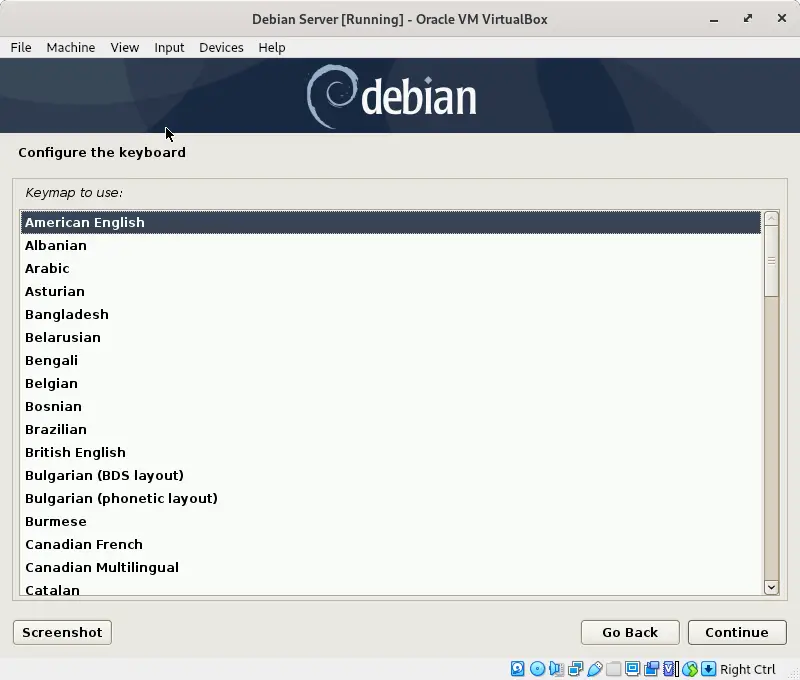
Task: Click the recording status icon
Action: pos(652,669)
